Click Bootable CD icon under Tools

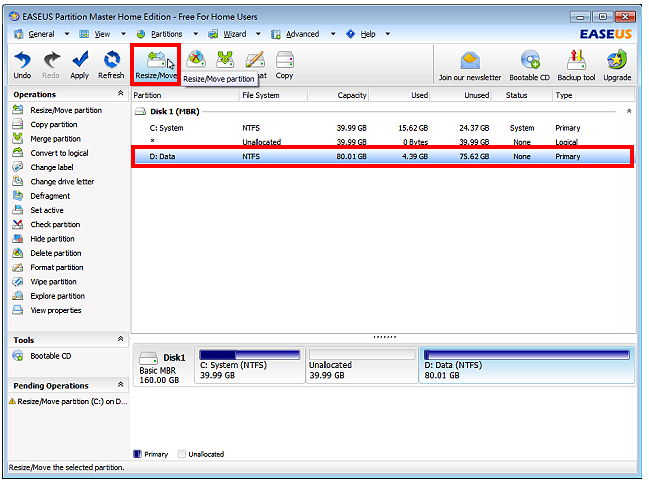point(18,356)
